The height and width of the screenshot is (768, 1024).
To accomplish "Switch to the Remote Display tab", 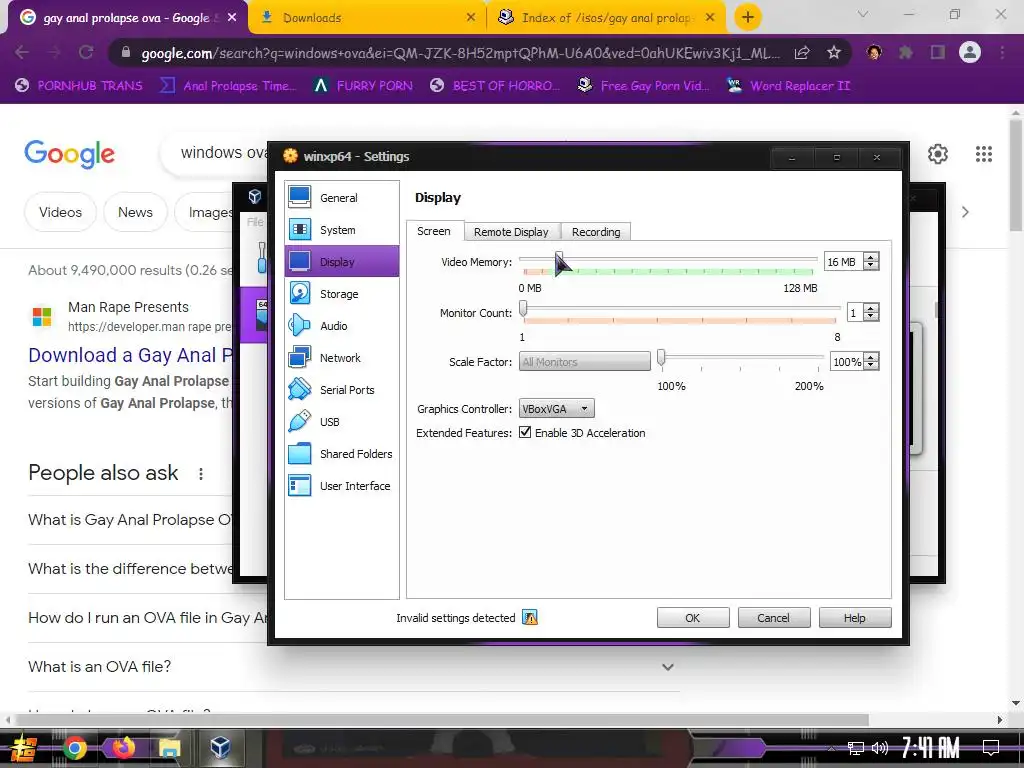I will pos(511,232).
